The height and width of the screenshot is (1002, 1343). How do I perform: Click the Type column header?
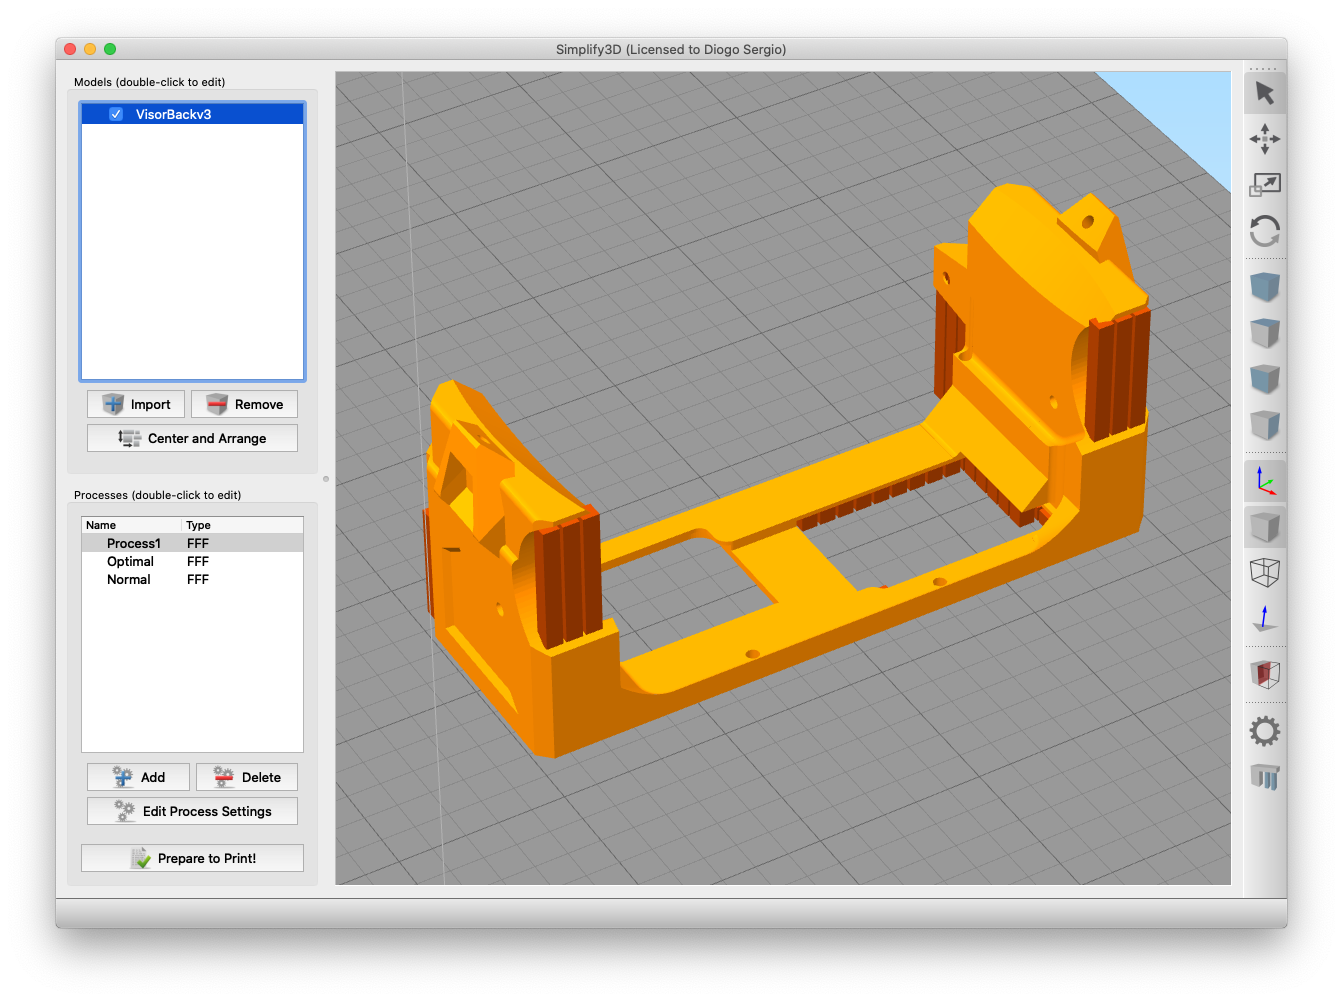click(242, 525)
